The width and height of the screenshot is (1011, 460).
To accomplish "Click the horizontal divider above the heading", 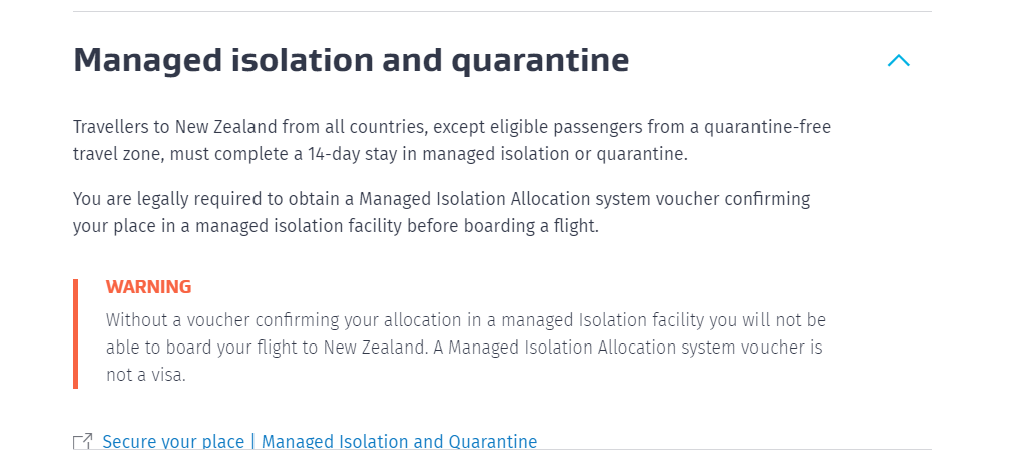I will pyautogui.click(x=502, y=12).
